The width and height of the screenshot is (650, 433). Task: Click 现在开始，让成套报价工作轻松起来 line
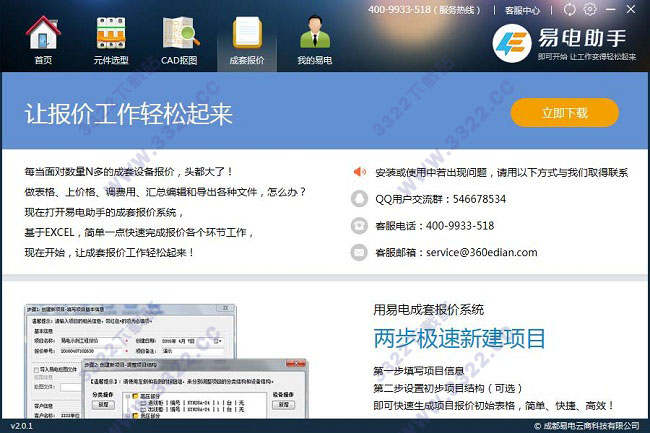pyautogui.click(x=109, y=252)
